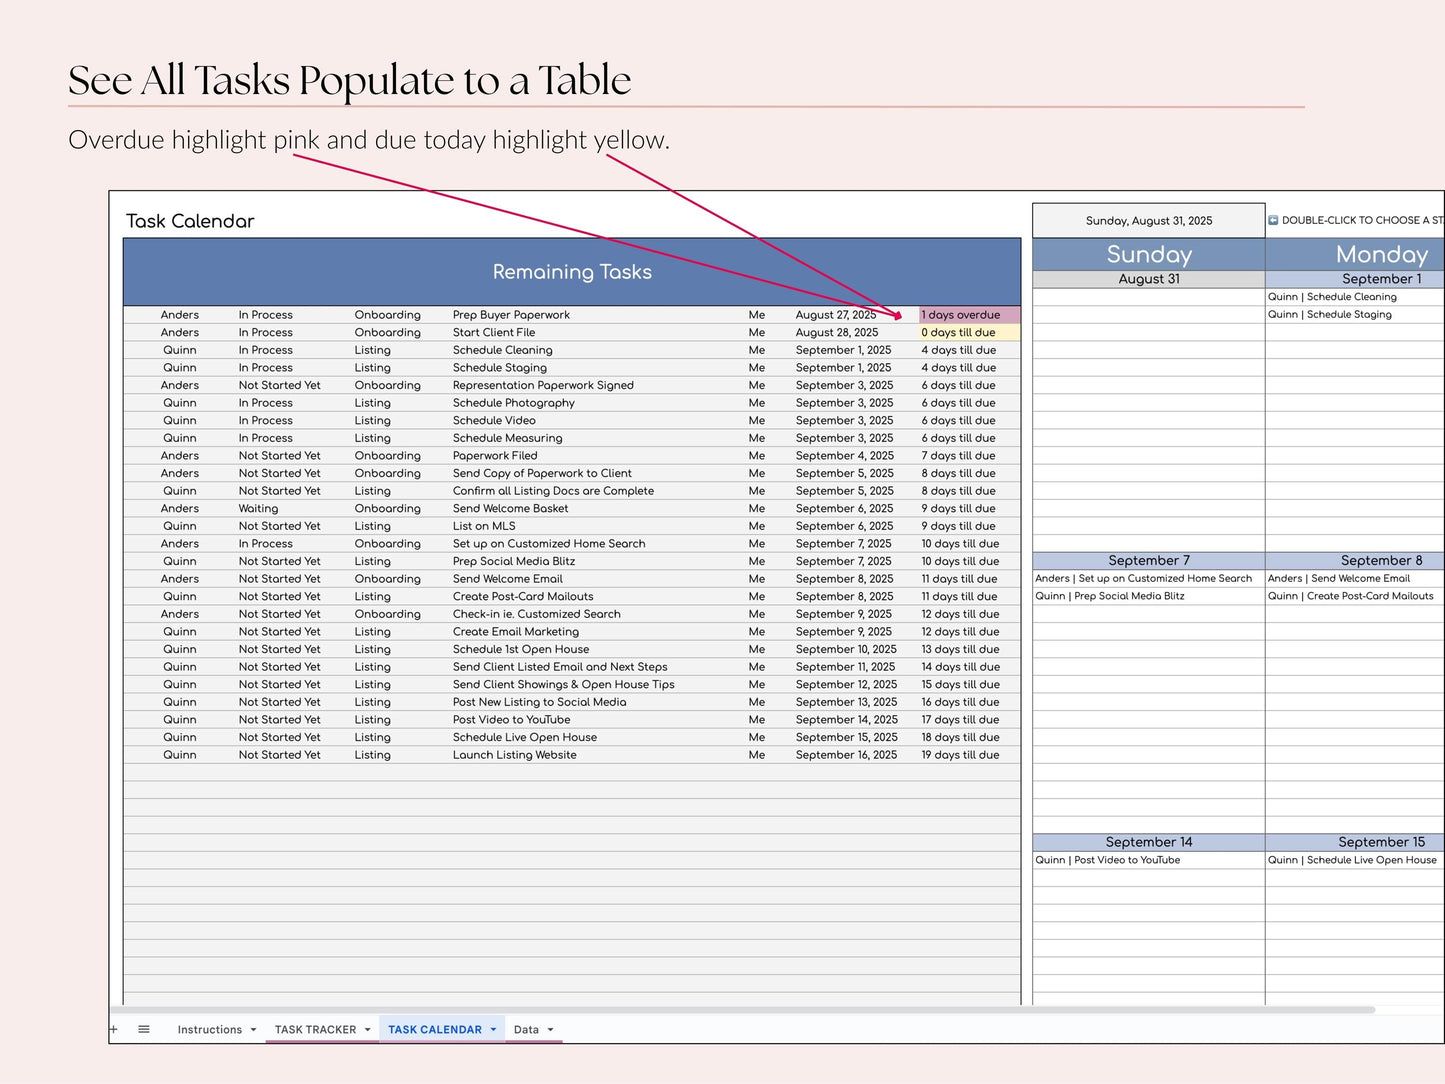Click the 'August 27, 2025' date cell

tap(836, 315)
